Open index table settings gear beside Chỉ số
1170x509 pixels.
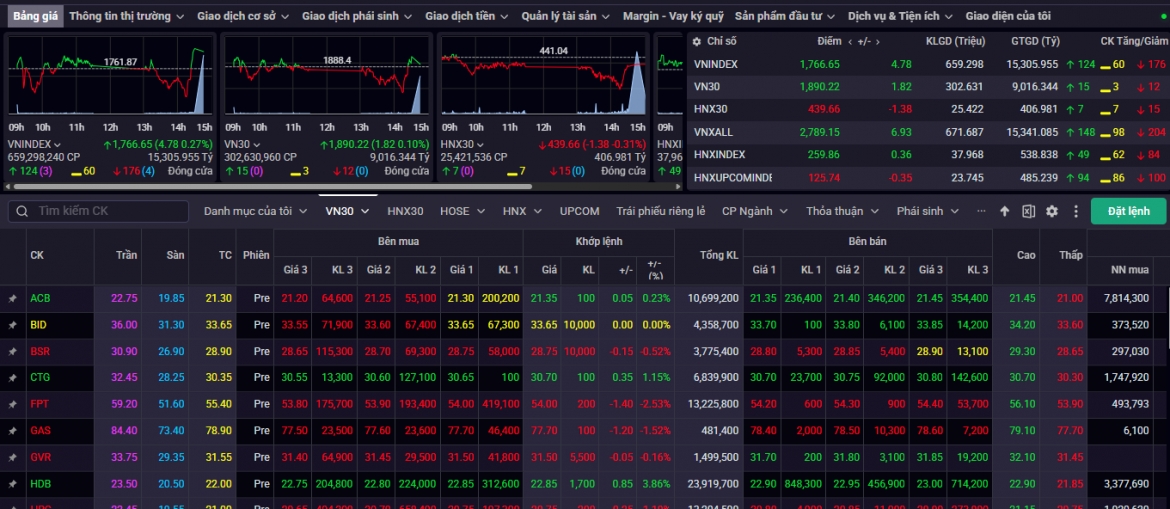697,42
